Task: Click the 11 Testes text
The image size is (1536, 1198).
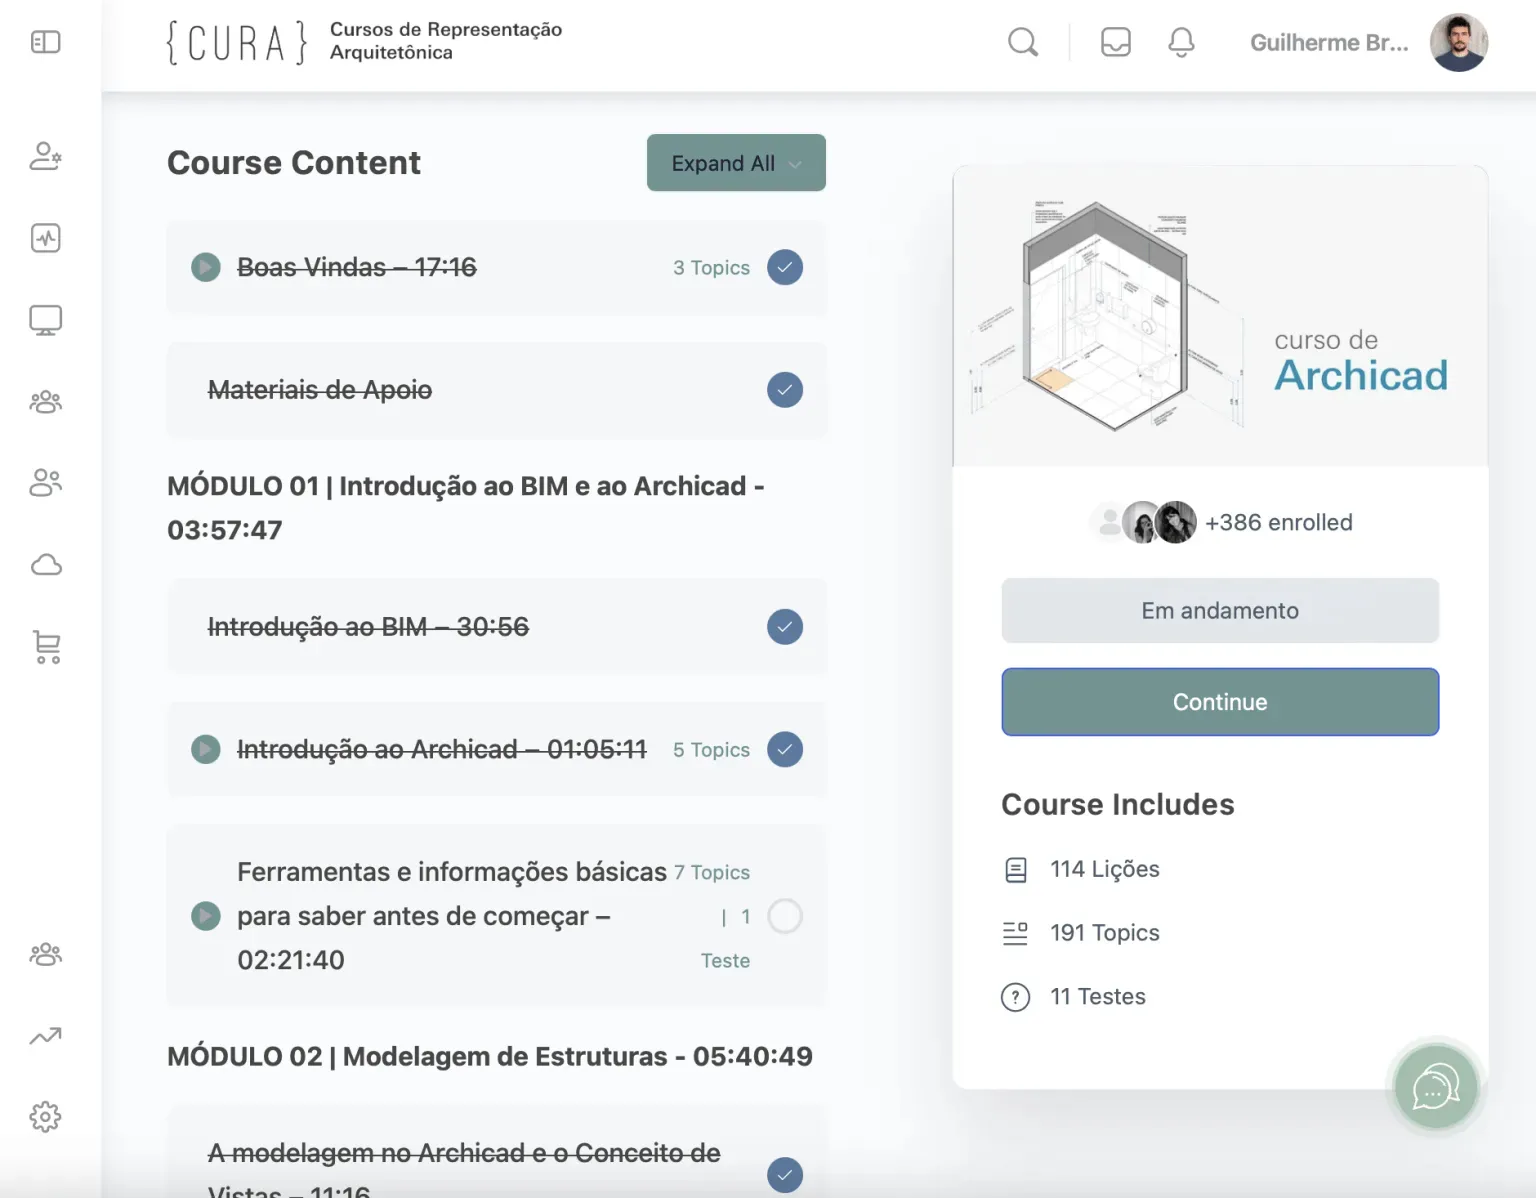Action: [x=1098, y=997]
